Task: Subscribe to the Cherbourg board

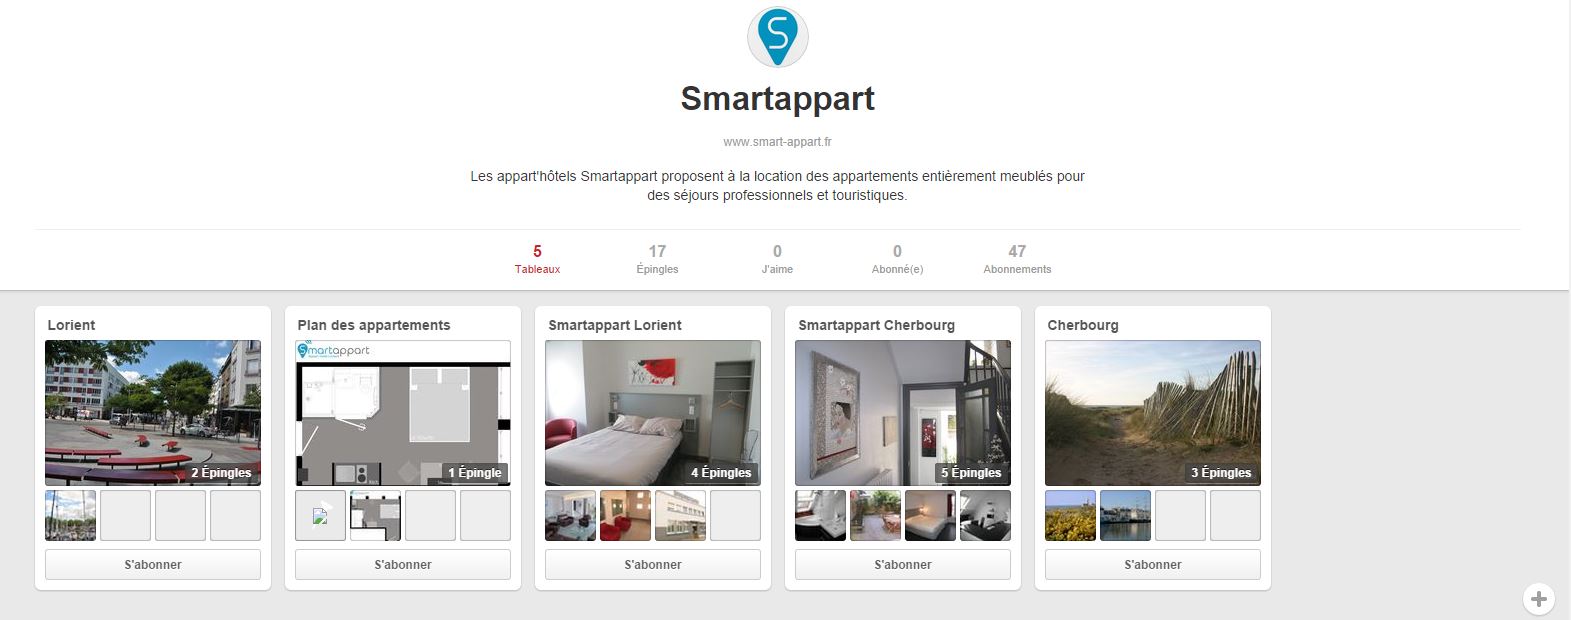Action: click(x=1153, y=564)
